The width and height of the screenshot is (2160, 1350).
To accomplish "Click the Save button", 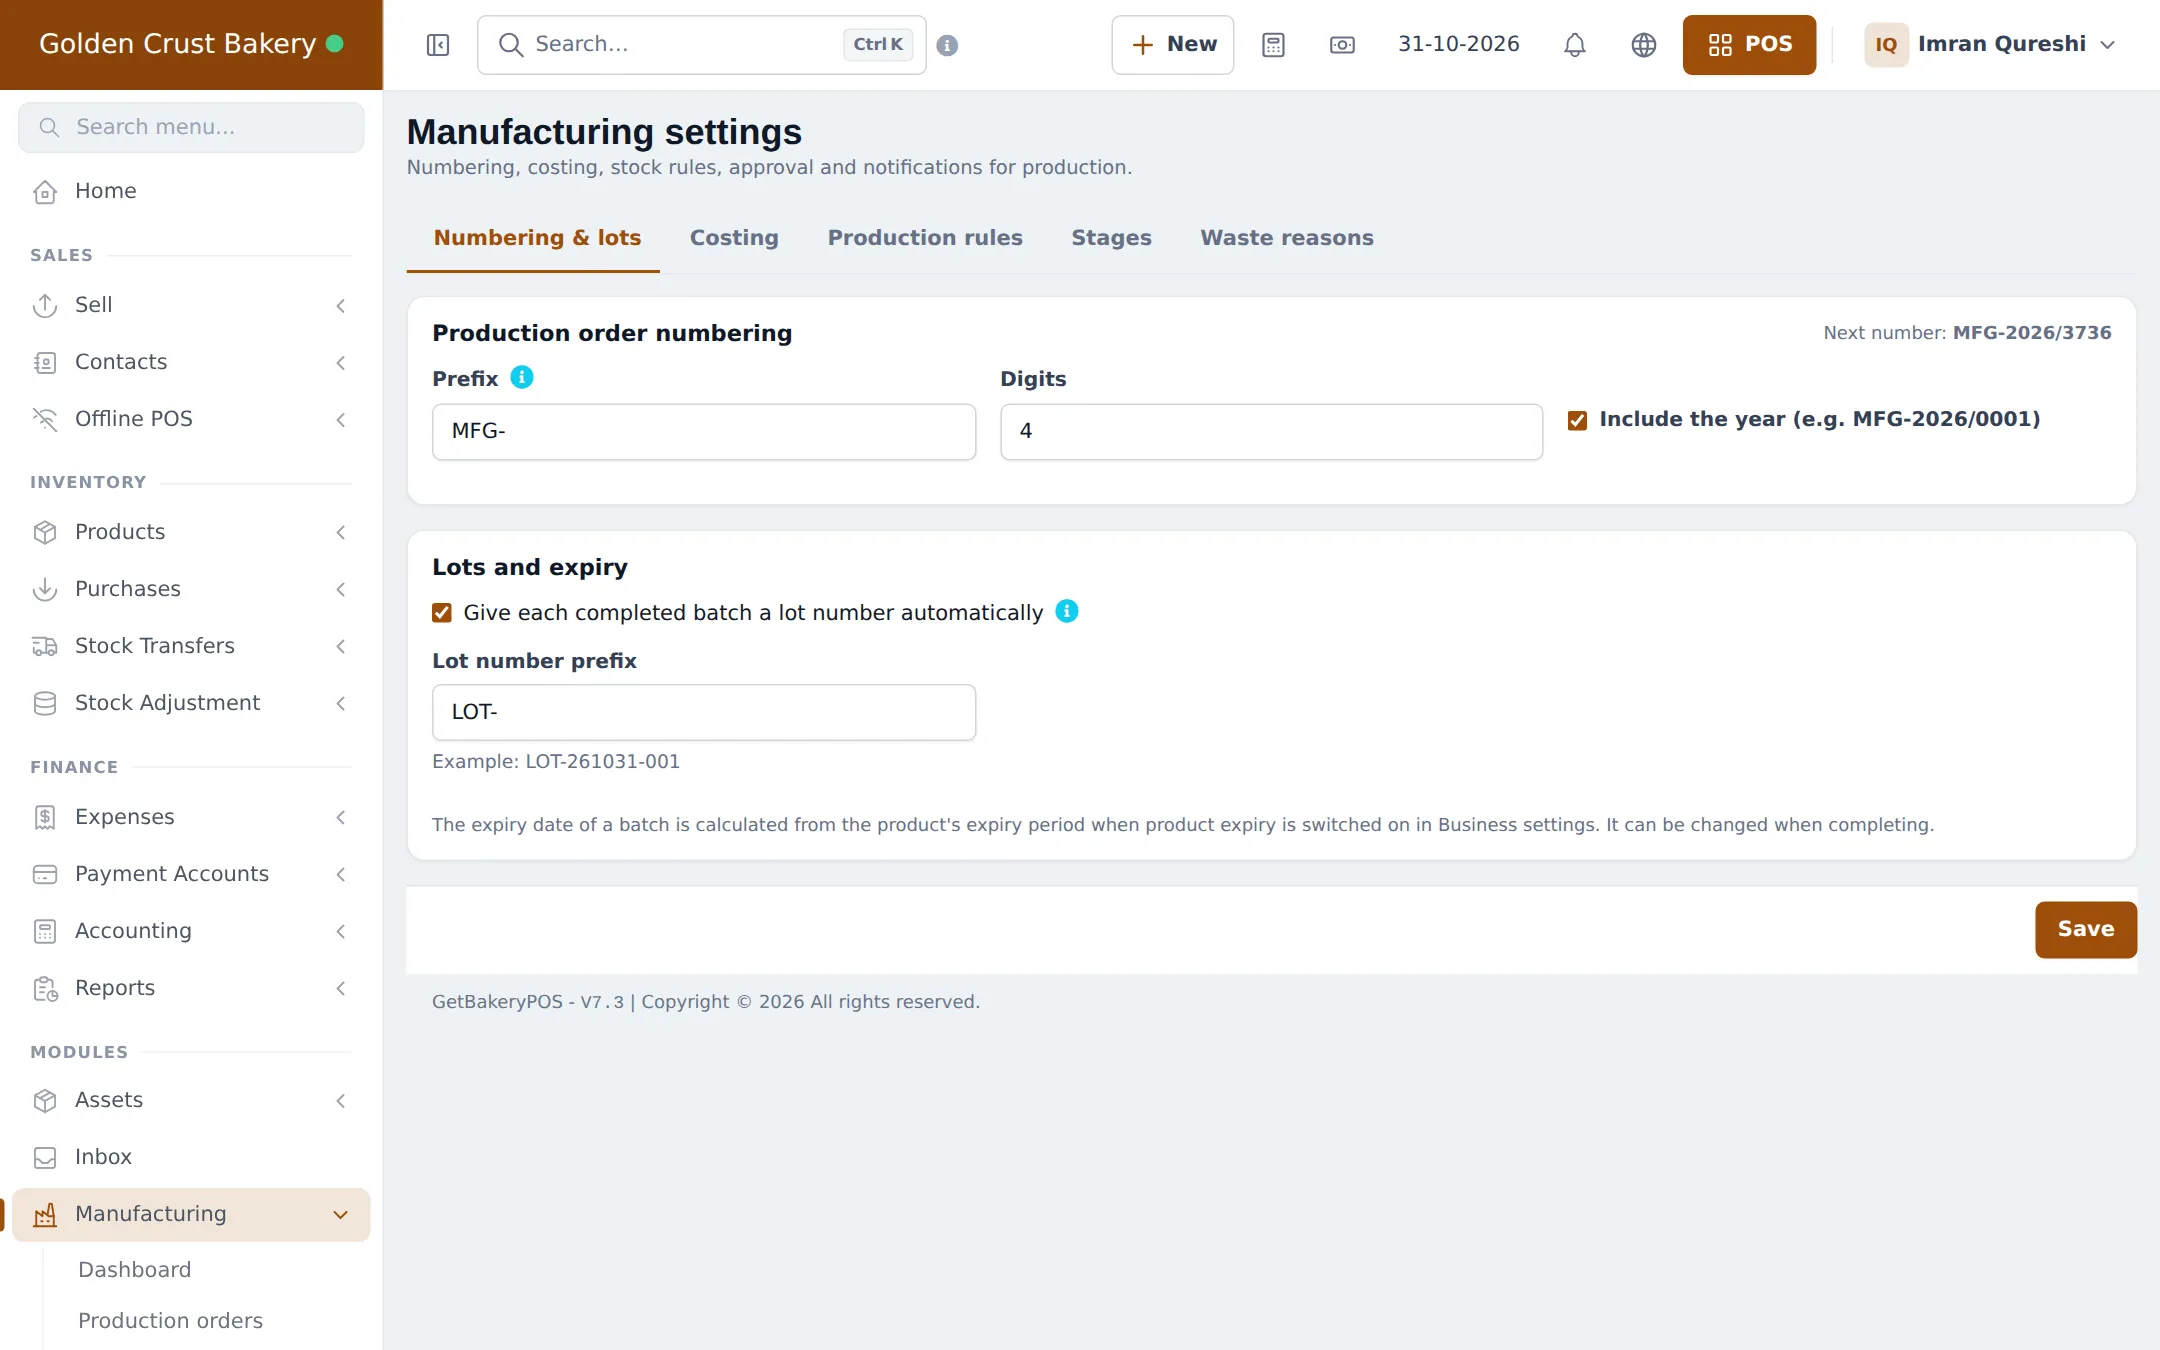I will click(2086, 930).
